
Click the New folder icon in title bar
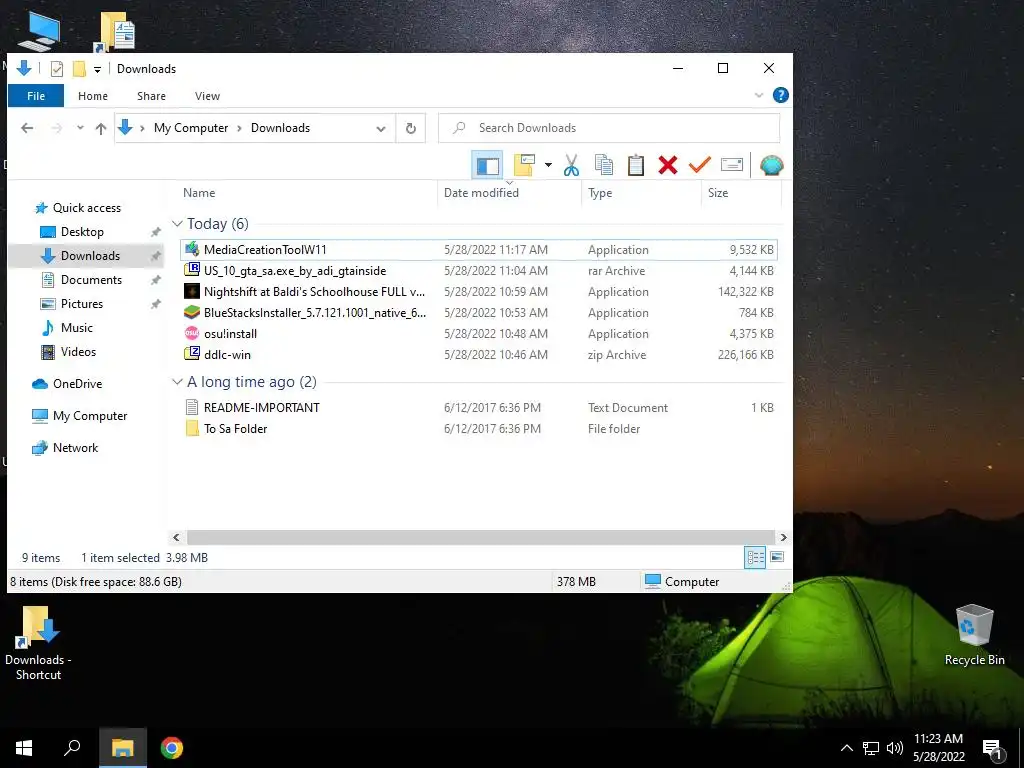[x=79, y=69]
